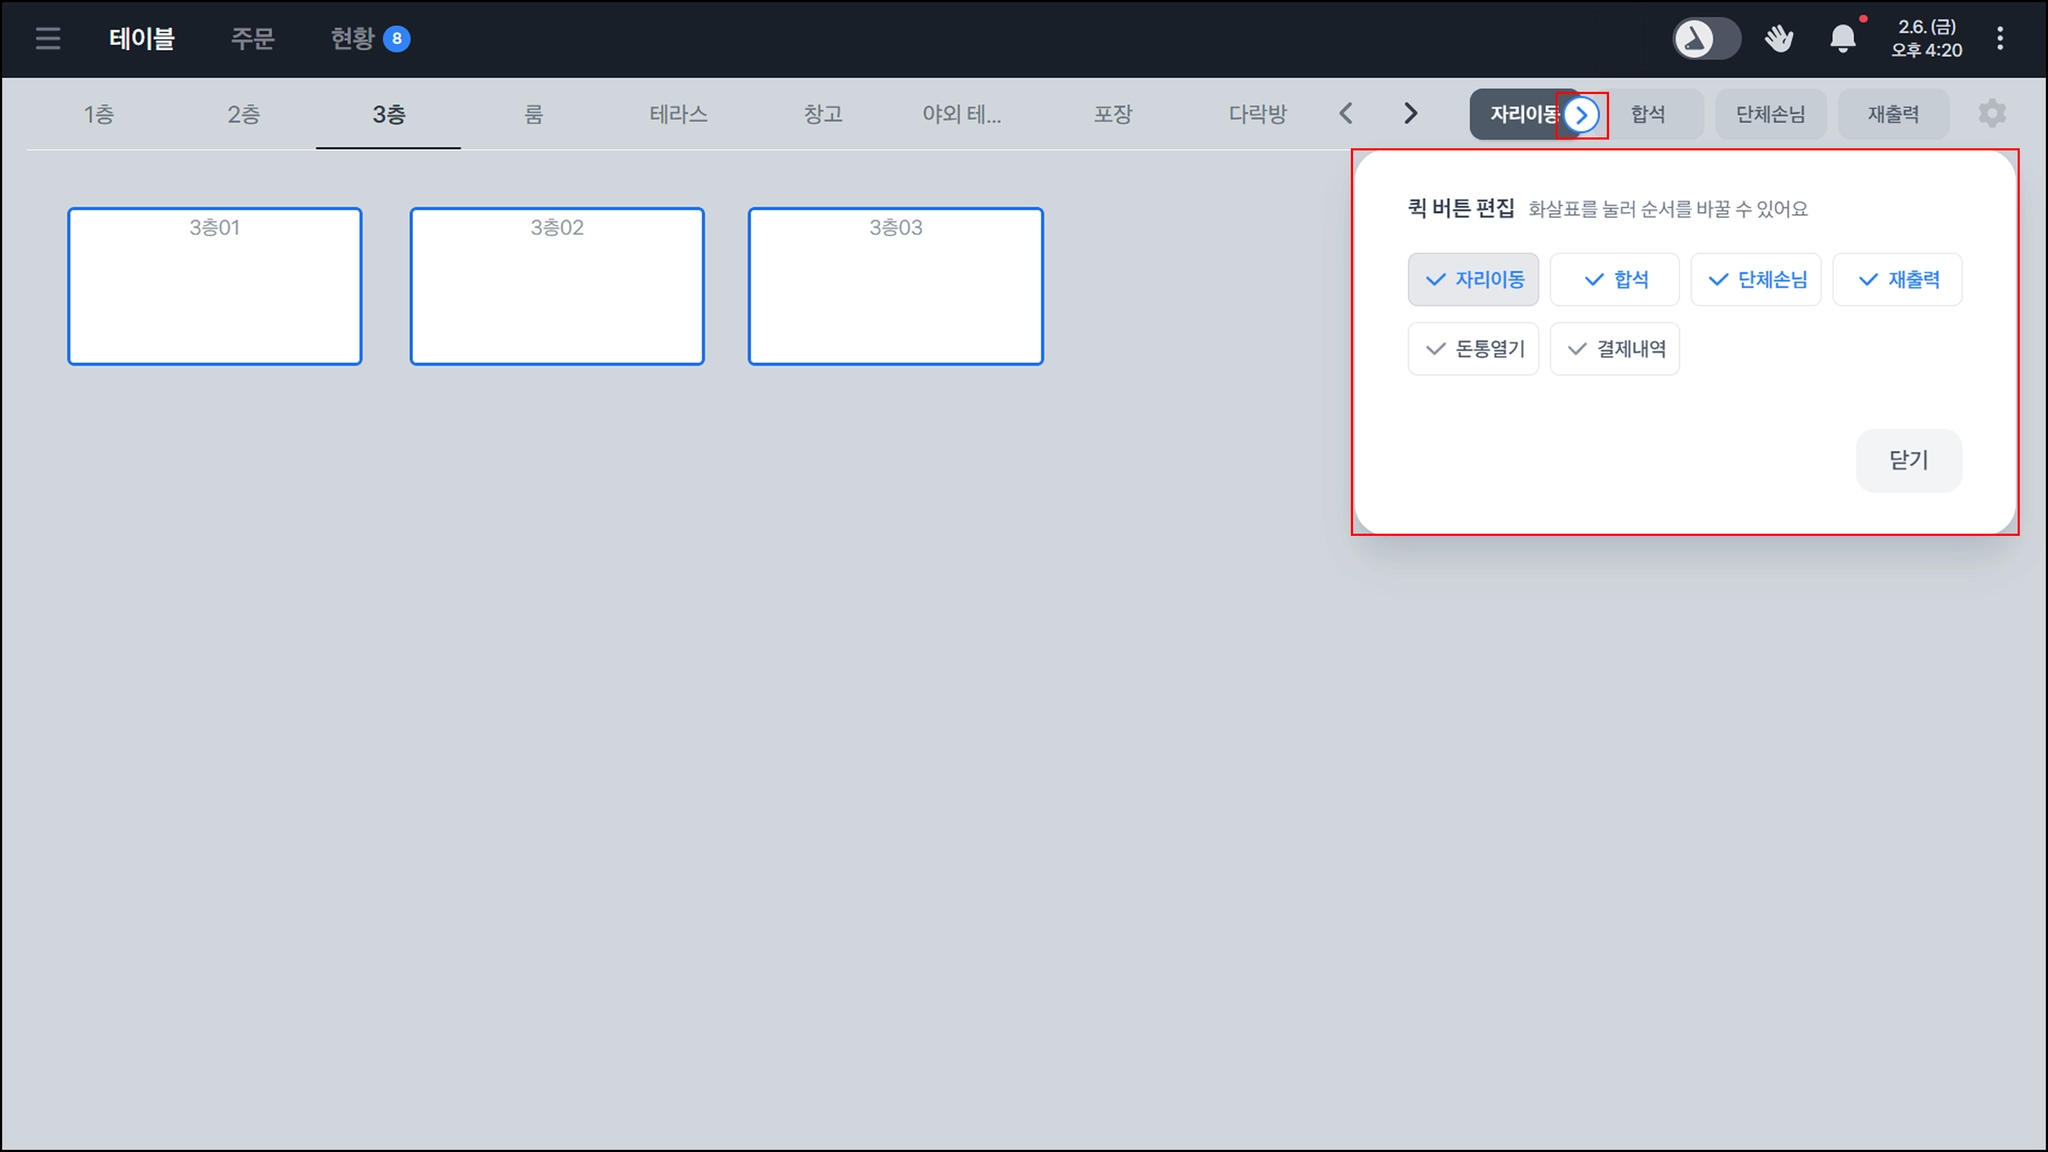2048x1152 pixels.
Task: Uncheck 재출력 in quick button editor
Action: [1897, 280]
